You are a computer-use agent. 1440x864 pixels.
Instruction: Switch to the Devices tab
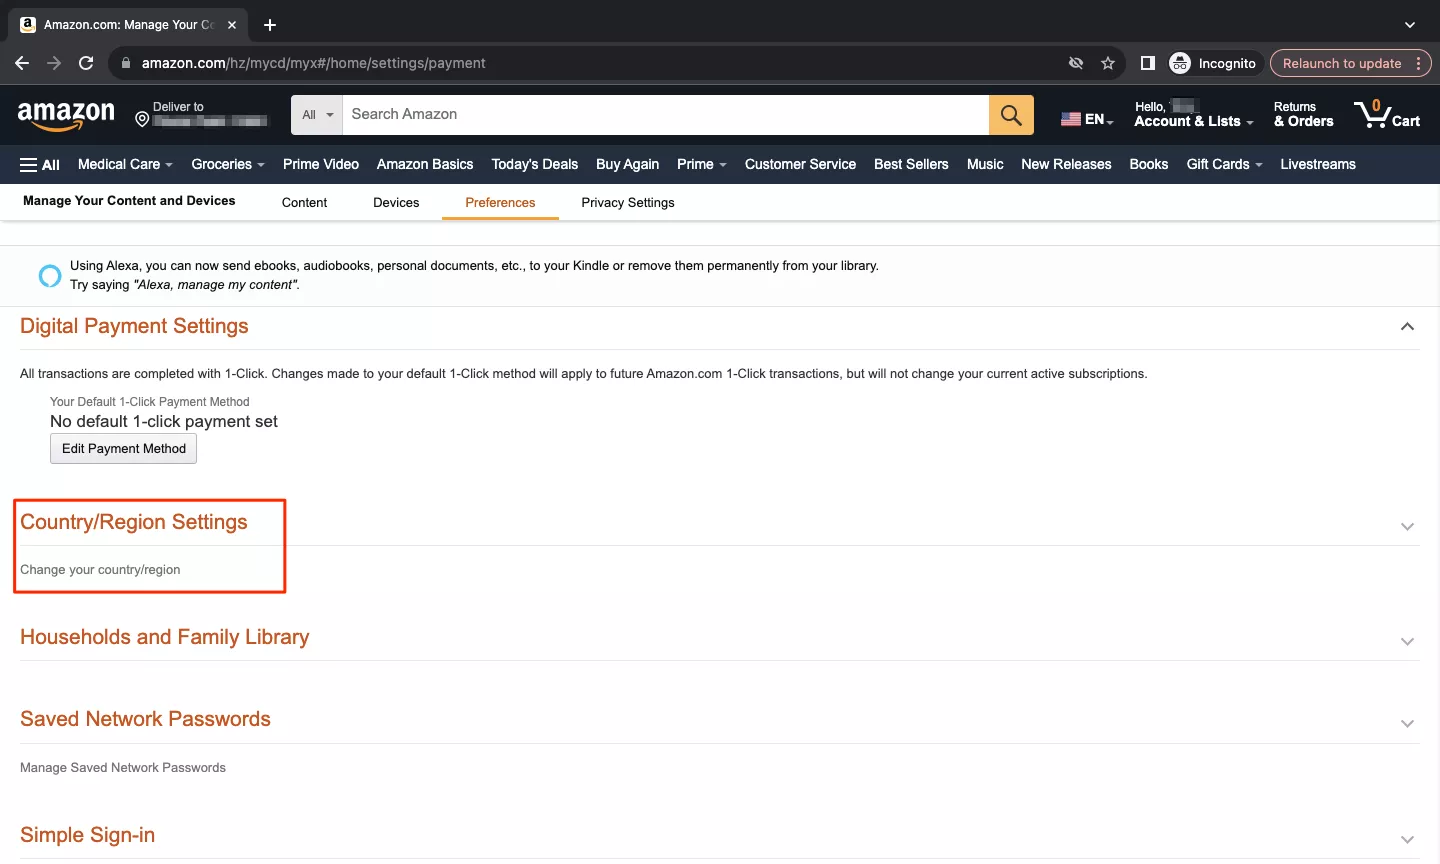(x=396, y=202)
